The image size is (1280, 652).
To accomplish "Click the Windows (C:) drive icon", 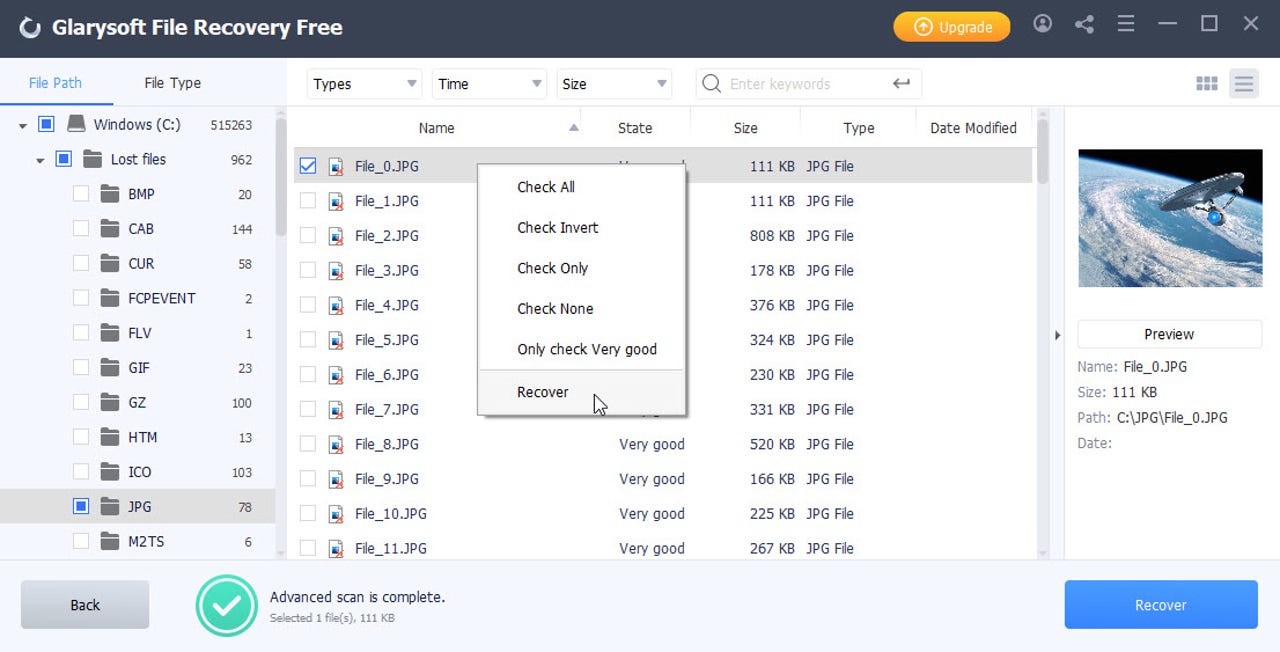I will 76,124.
